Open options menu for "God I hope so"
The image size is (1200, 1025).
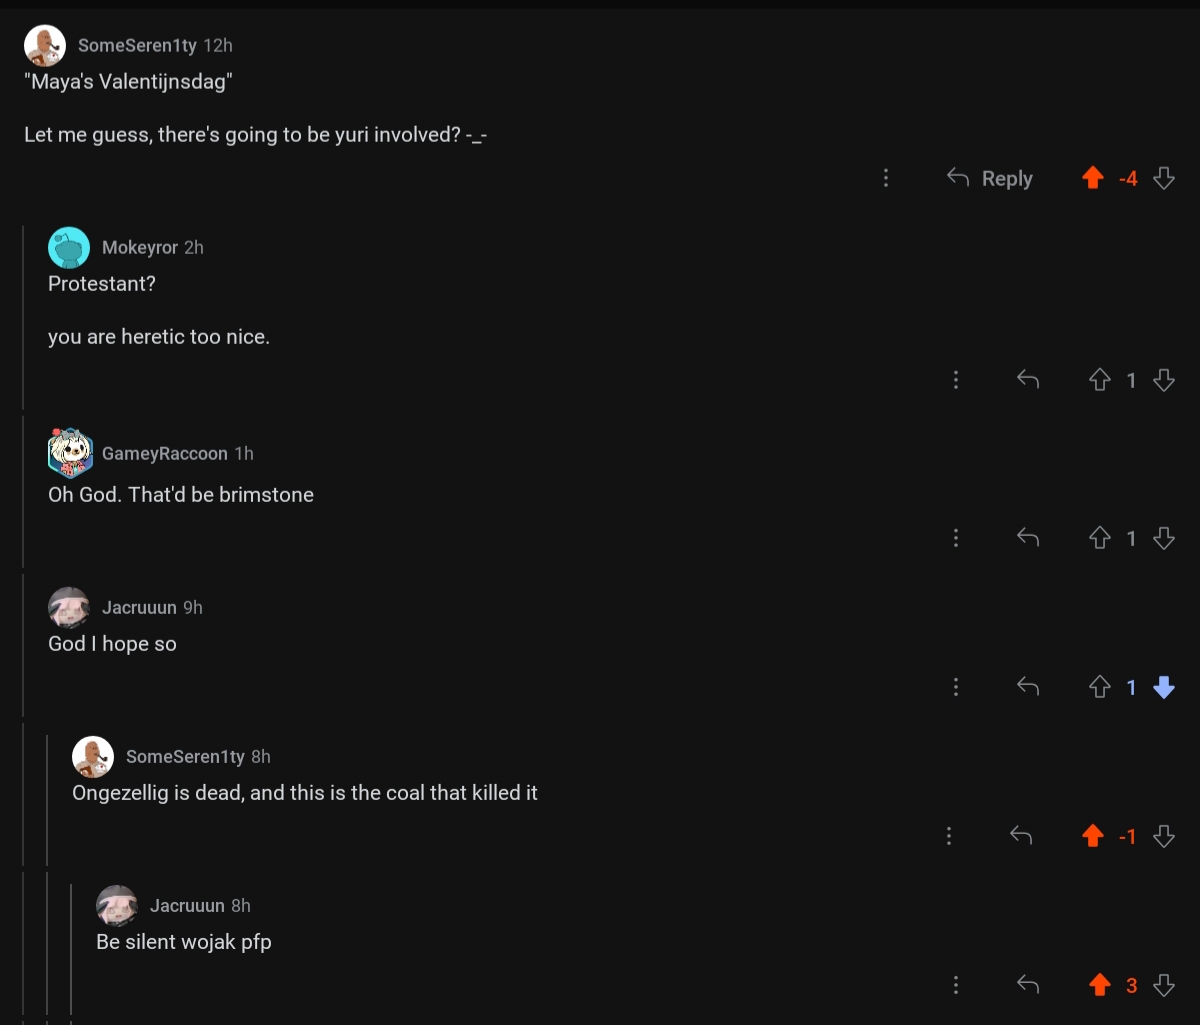pos(956,687)
